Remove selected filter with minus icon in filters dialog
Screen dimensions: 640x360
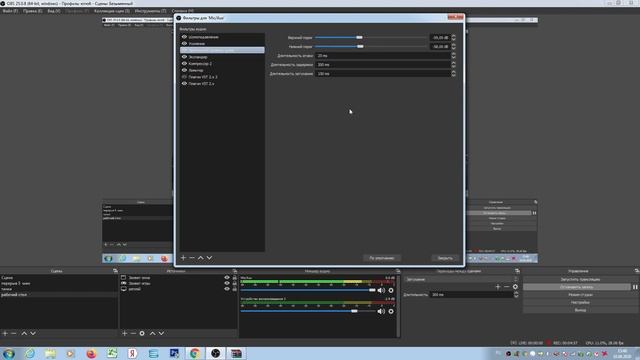192,258
